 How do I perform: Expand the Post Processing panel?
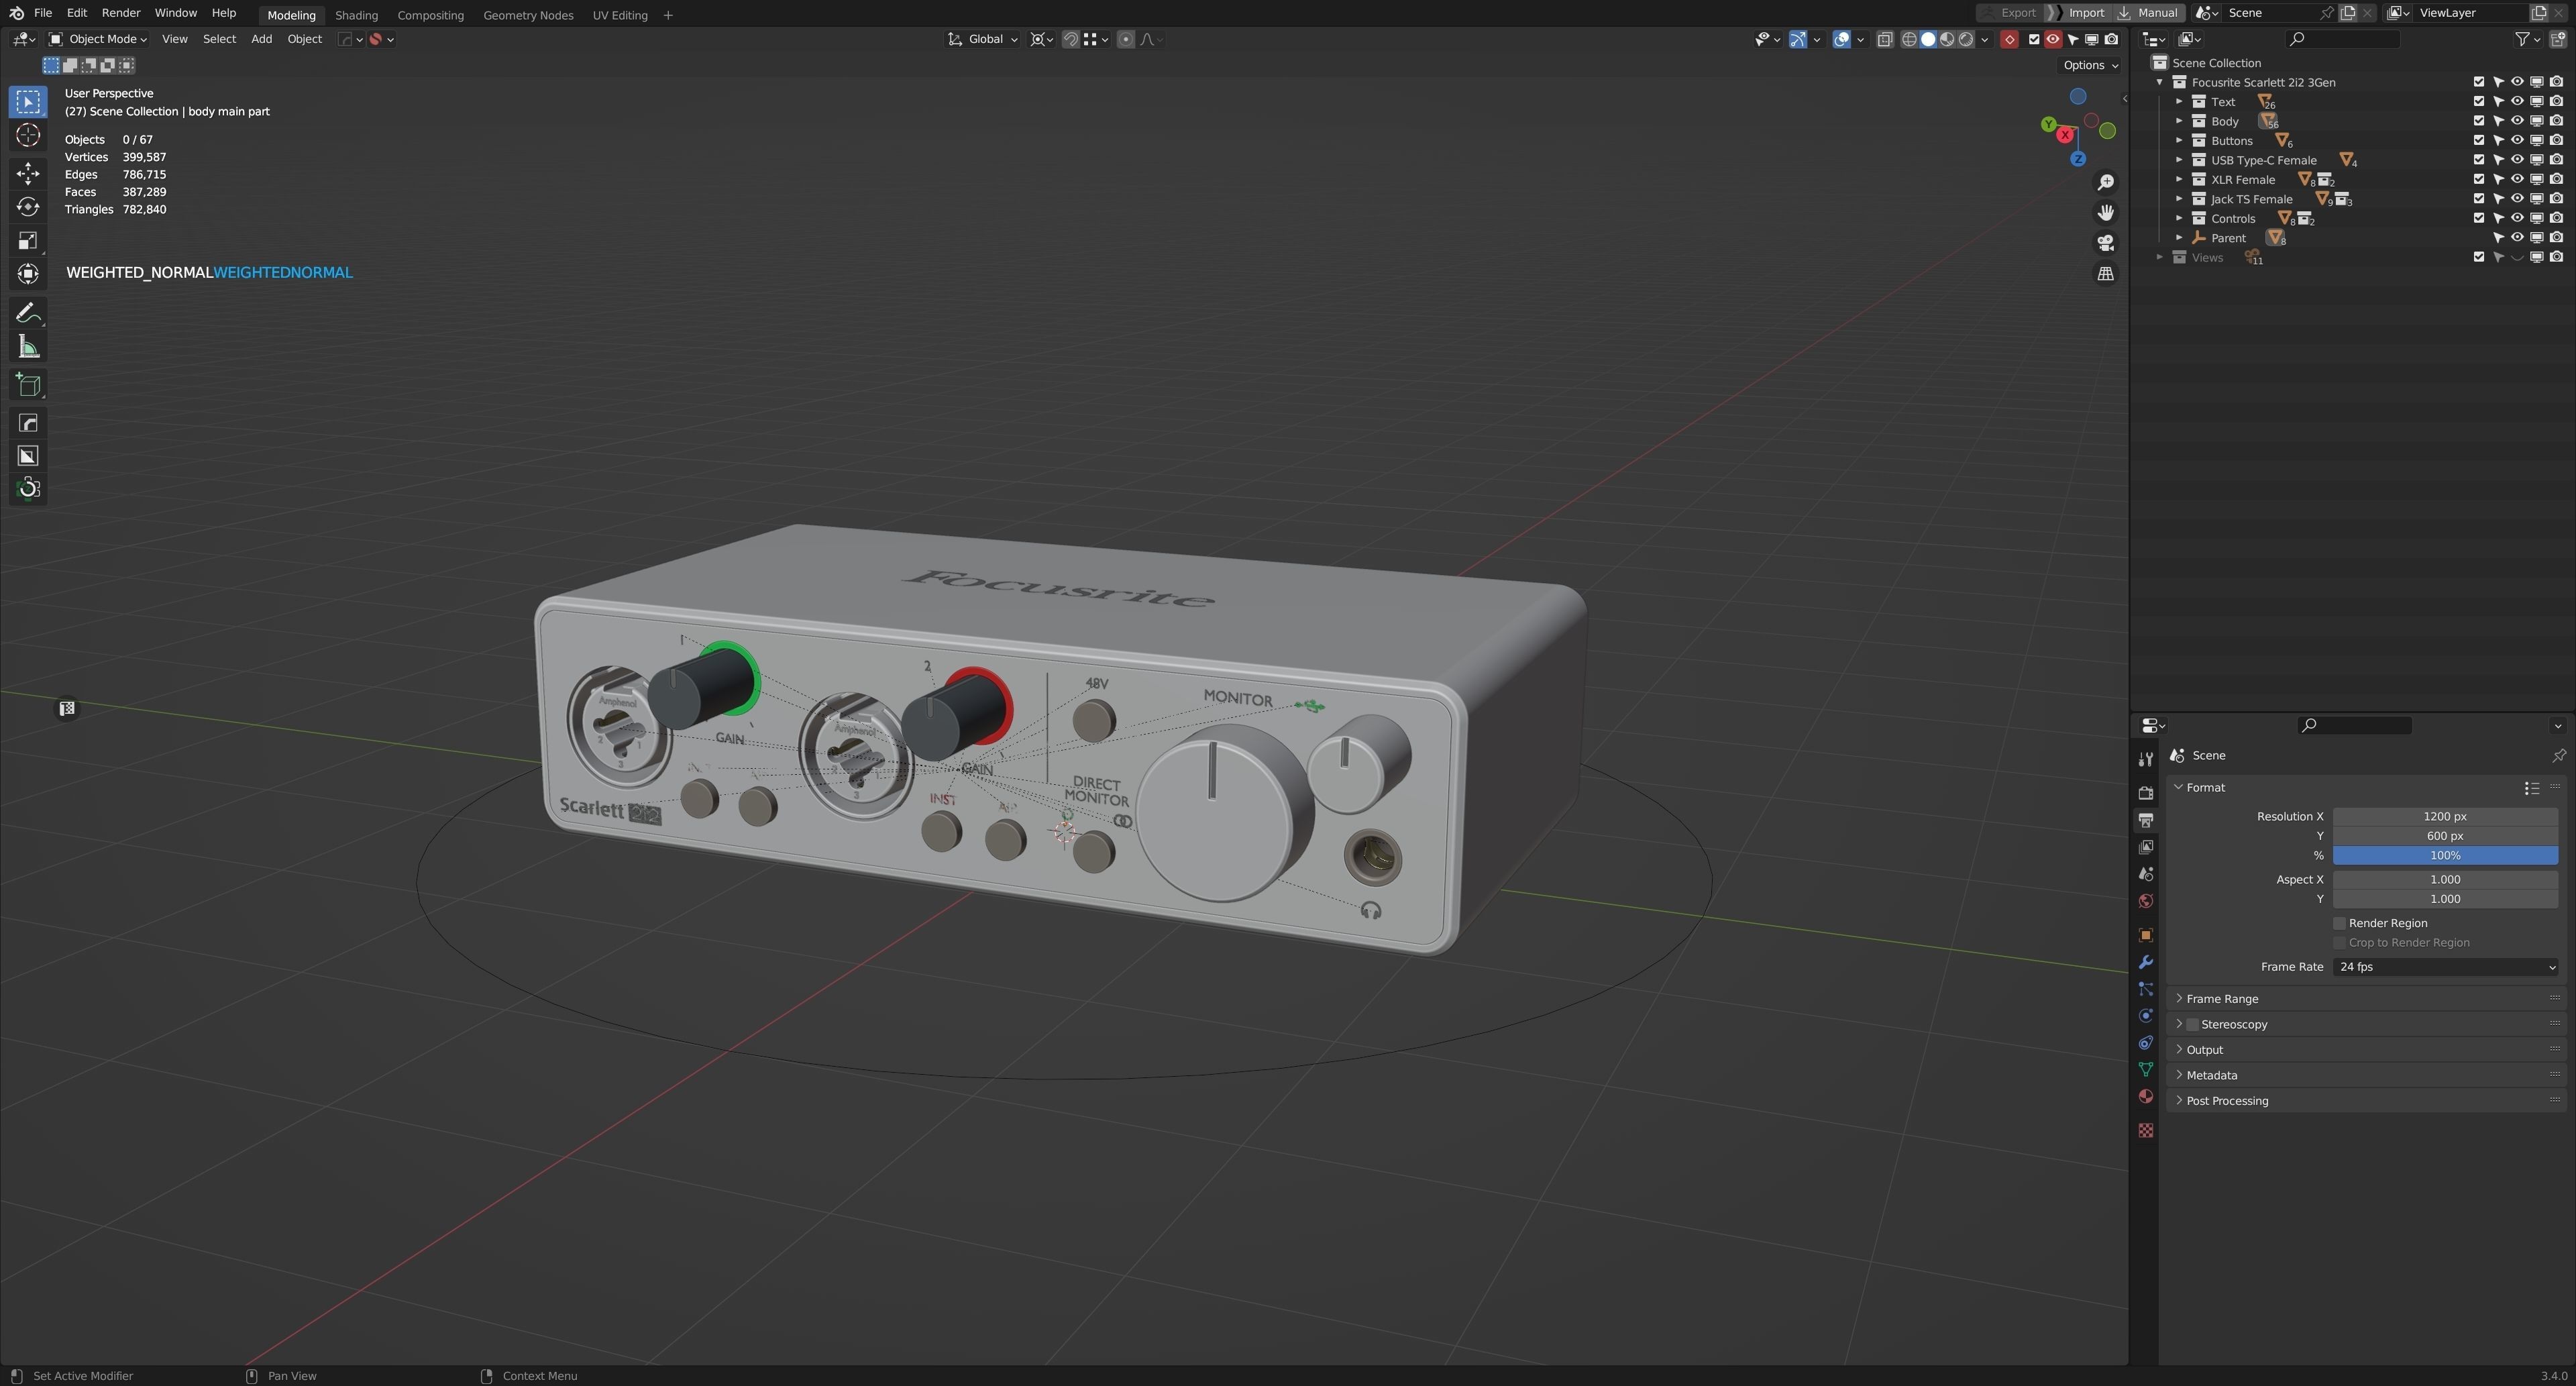click(2226, 1101)
